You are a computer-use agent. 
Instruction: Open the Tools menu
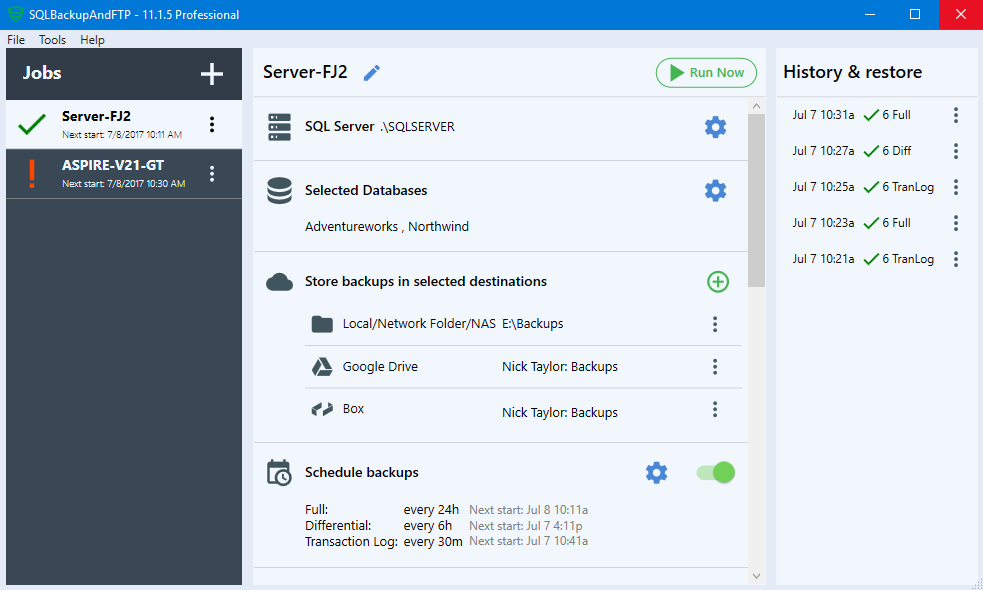click(x=52, y=40)
